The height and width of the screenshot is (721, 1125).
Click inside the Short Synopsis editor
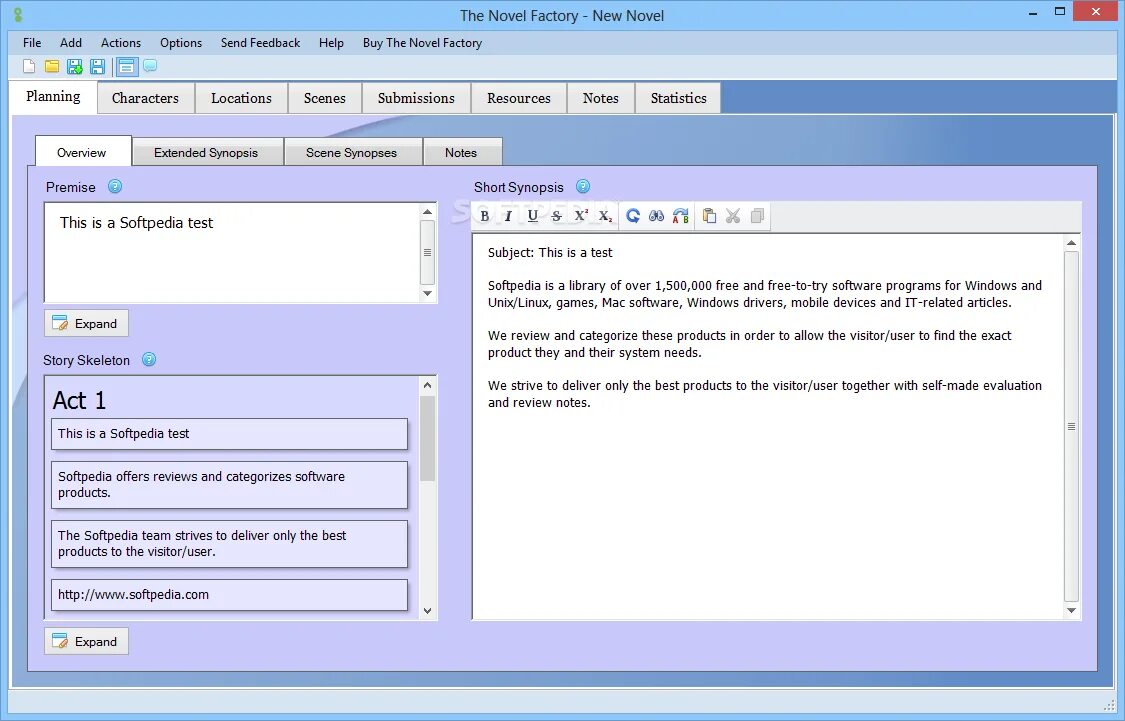[768, 427]
